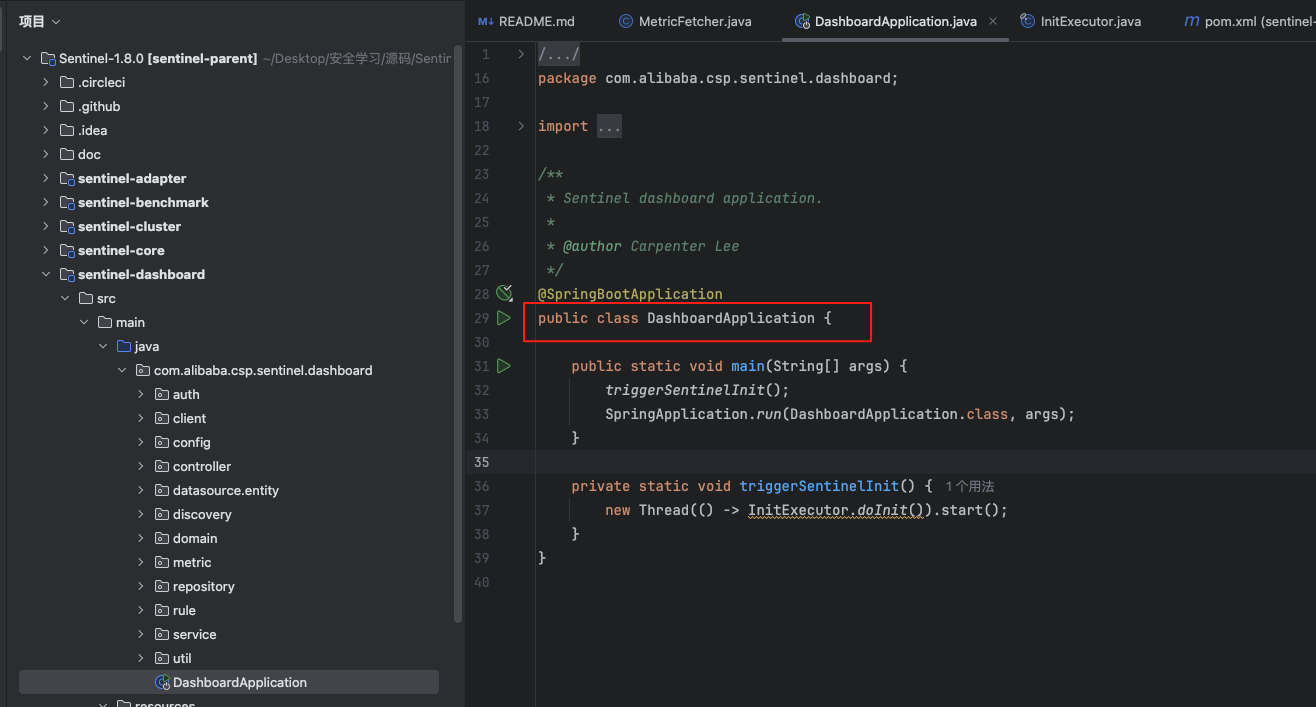Run DashboardApplication class via line 29 gutter arrow
1316x707 pixels.
[x=504, y=318]
